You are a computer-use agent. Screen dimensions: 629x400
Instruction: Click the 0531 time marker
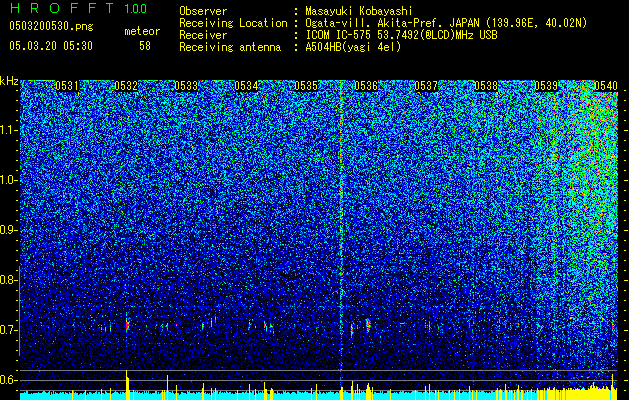click(x=67, y=86)
